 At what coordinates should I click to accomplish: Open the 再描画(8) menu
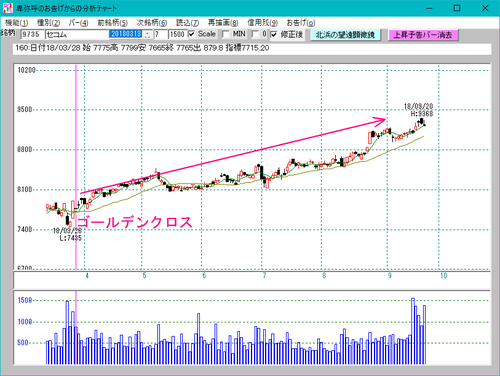pos(223,23)
